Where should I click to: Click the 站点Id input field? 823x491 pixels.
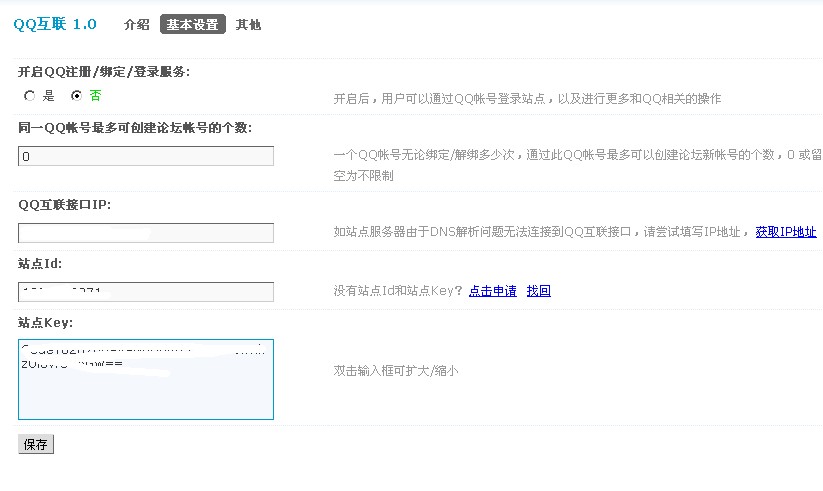[146, 292]
